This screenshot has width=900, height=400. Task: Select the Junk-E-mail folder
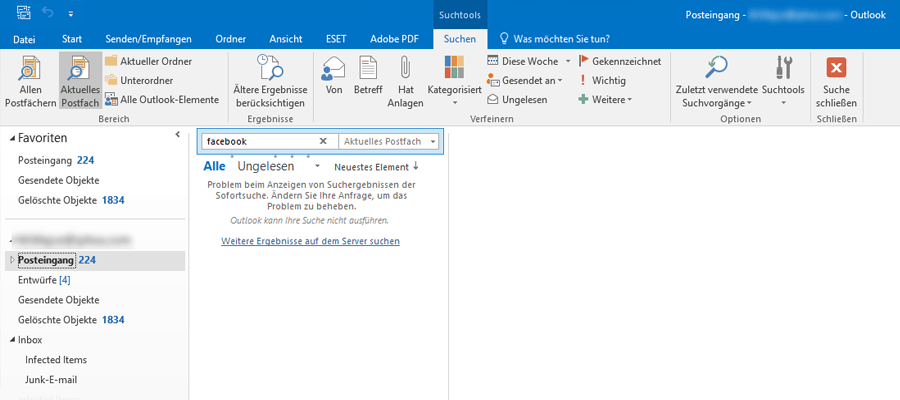[x=51, y=380]
